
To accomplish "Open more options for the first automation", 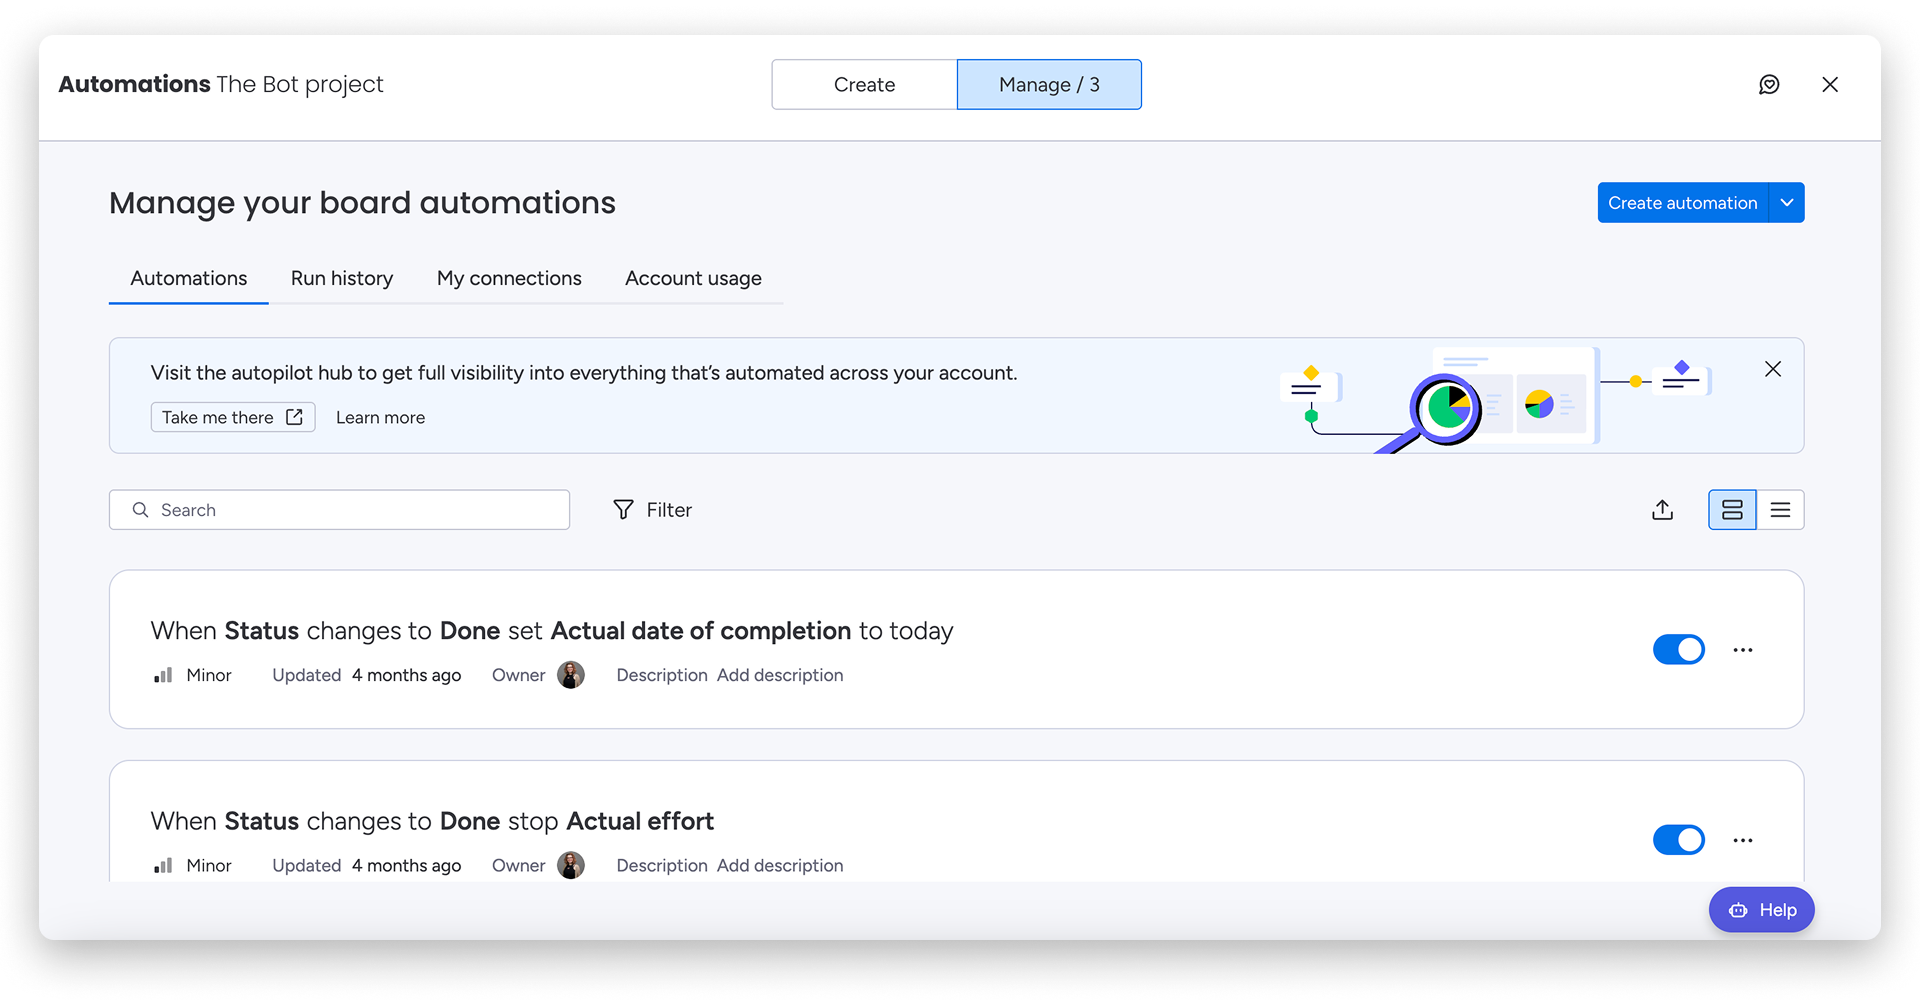I will 1743,650.
